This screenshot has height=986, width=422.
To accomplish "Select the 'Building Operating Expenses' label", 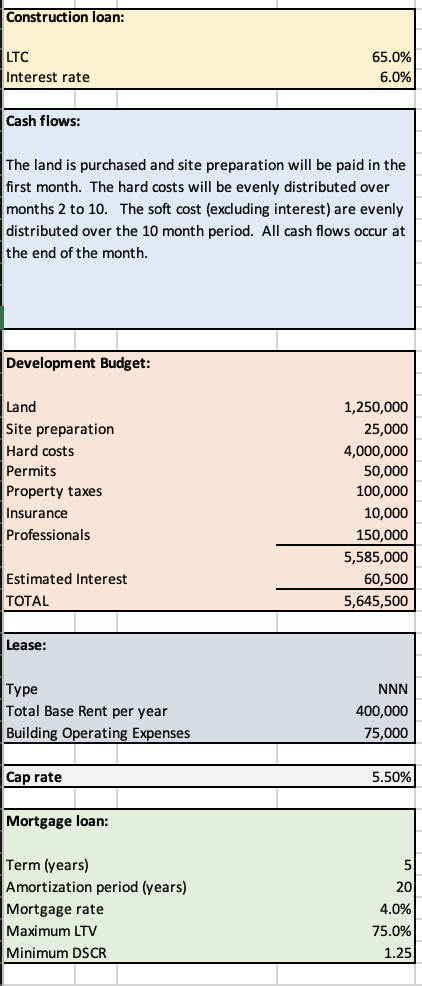I will [97, 733].
